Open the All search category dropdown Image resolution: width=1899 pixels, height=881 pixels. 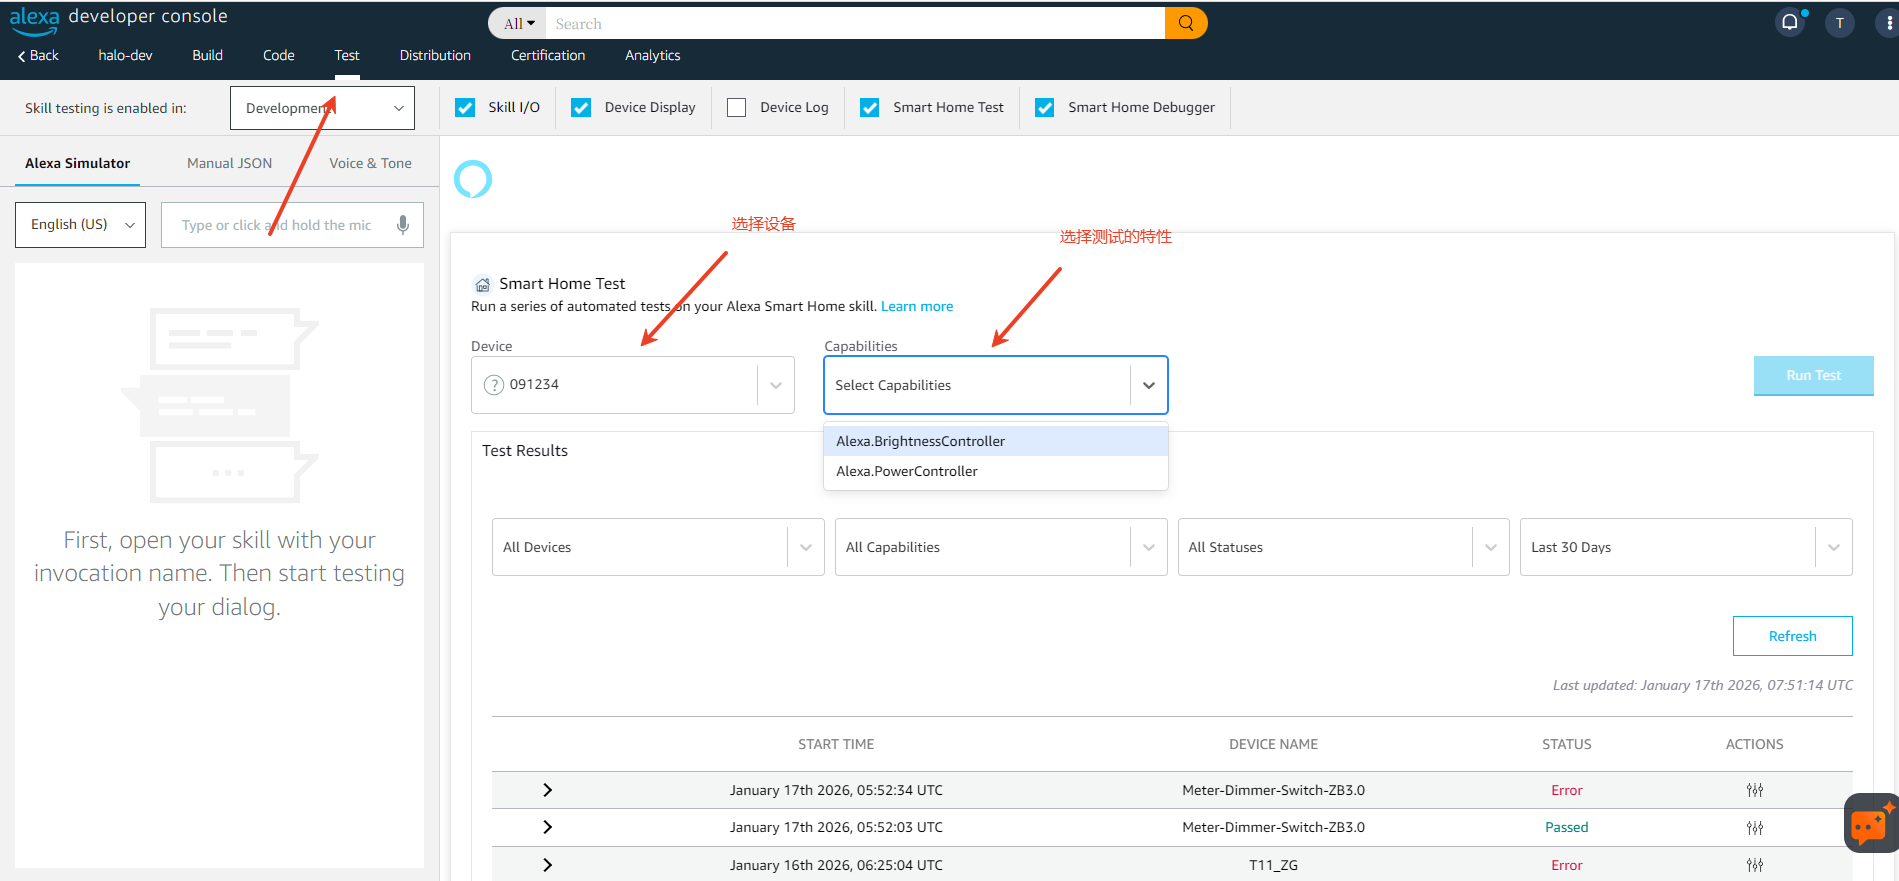518,23
